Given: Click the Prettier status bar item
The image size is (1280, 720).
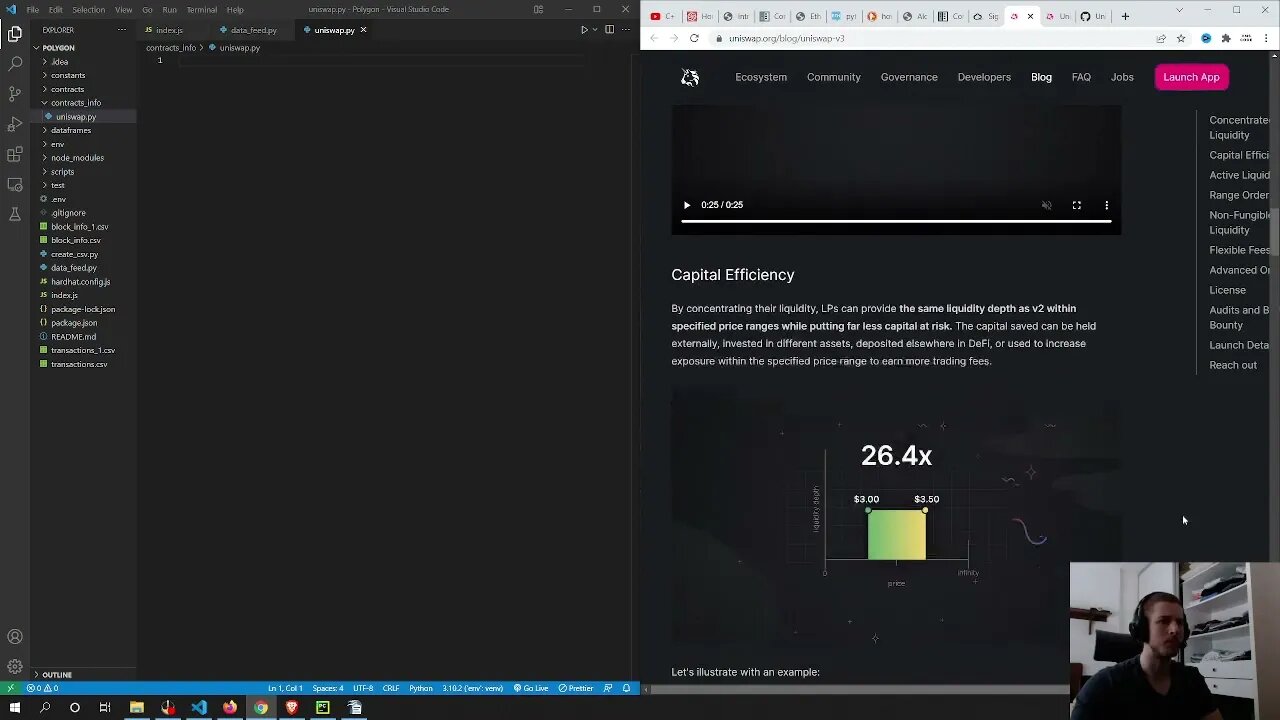Looking at the screenshot, I should [x=576, y=688].
